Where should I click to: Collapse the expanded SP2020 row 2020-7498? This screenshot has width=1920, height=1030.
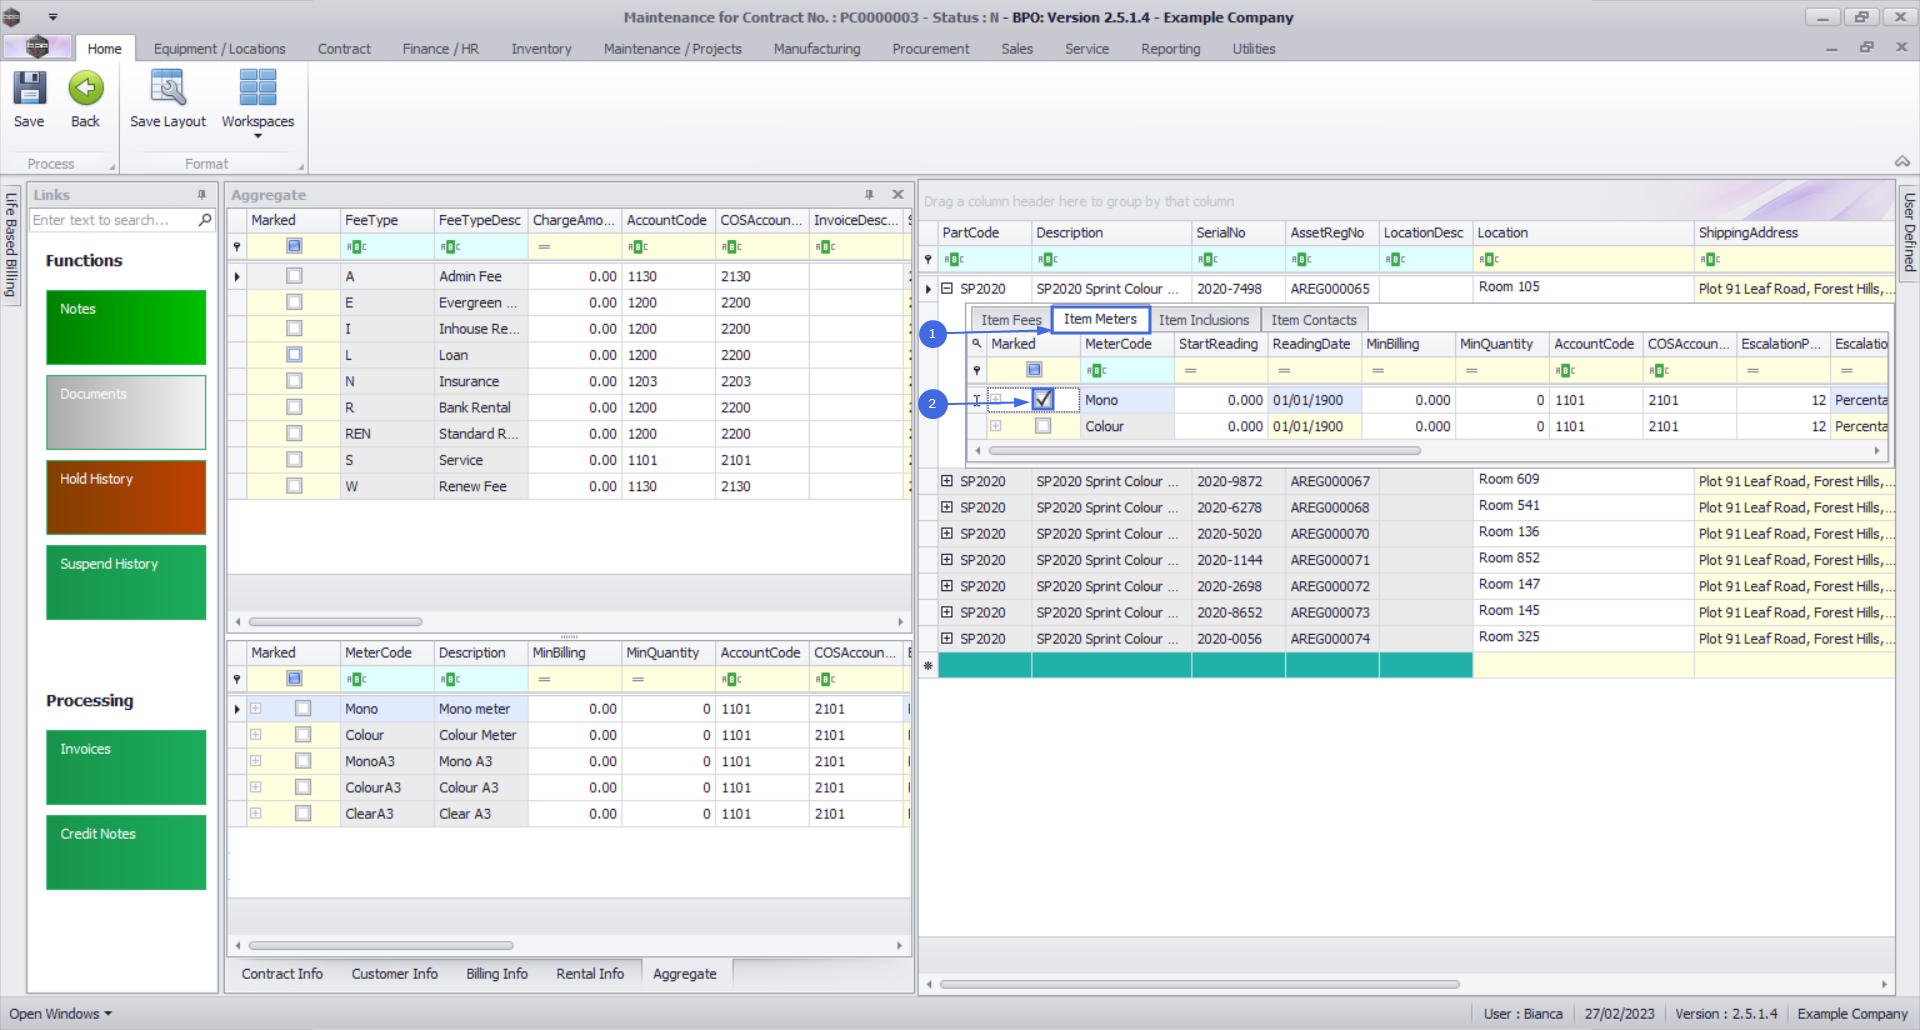(x=947, y=289)
